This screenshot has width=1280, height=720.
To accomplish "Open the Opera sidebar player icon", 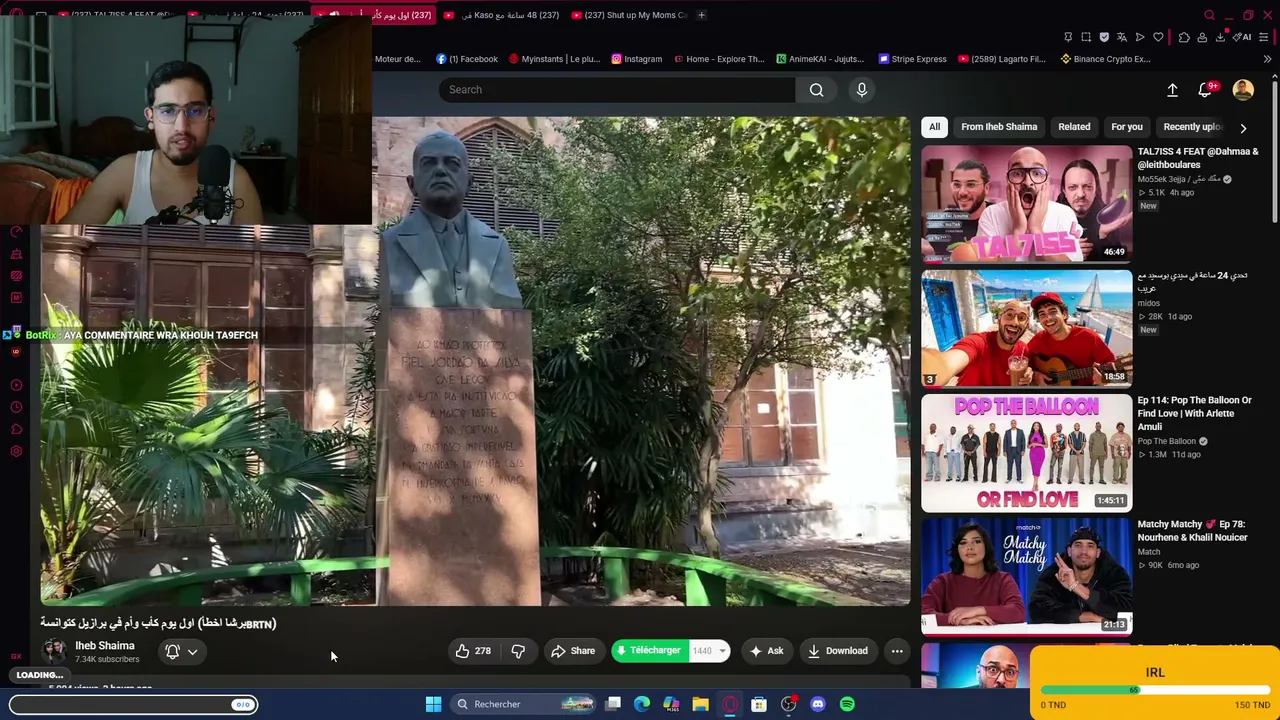I will (16, 385).
